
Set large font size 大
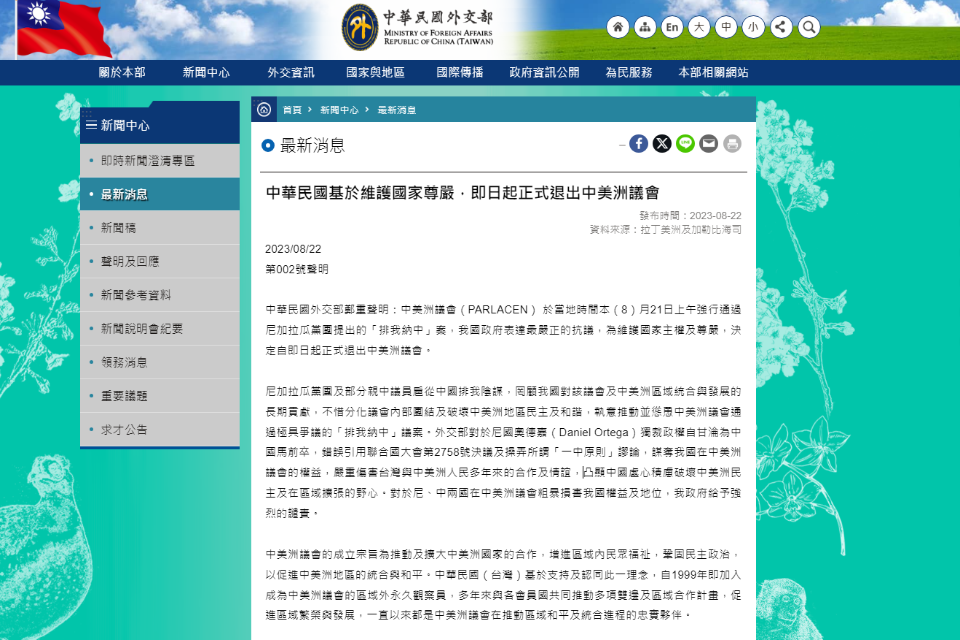[x=699, y=27]
